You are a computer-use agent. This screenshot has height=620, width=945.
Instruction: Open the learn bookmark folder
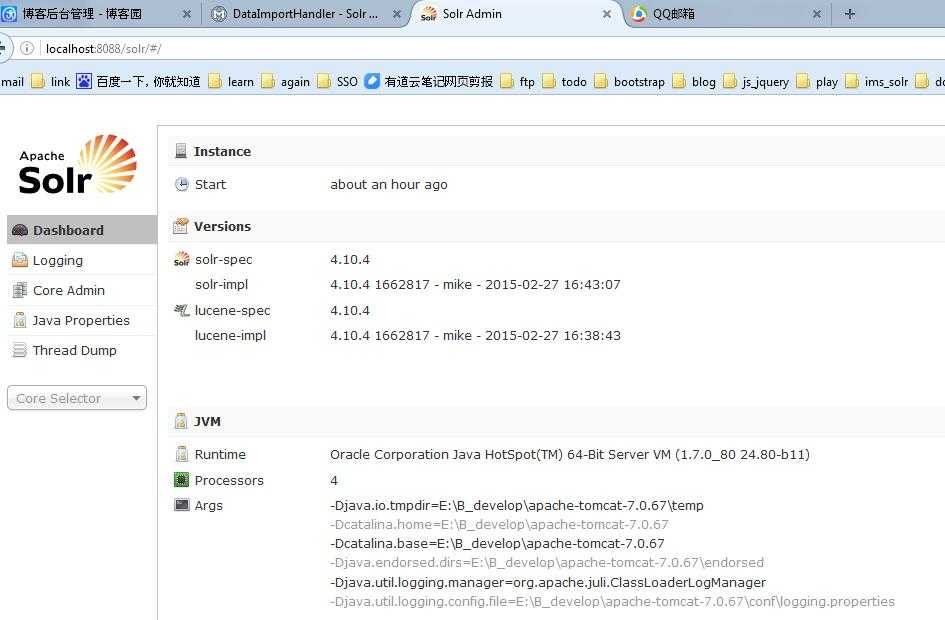pos(231,81)
